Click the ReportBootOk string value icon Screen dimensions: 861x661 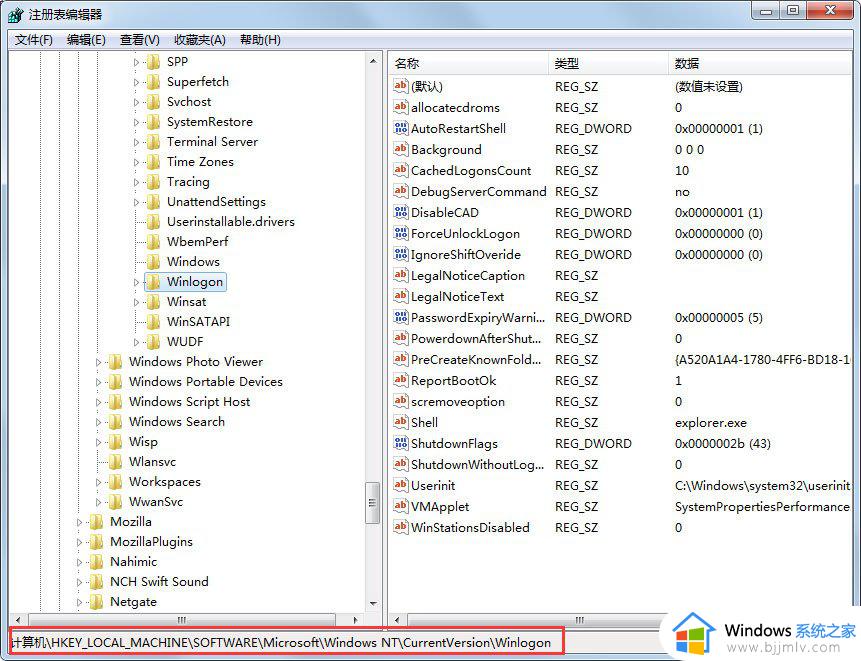pyautogui.click(x=401, y=380)
